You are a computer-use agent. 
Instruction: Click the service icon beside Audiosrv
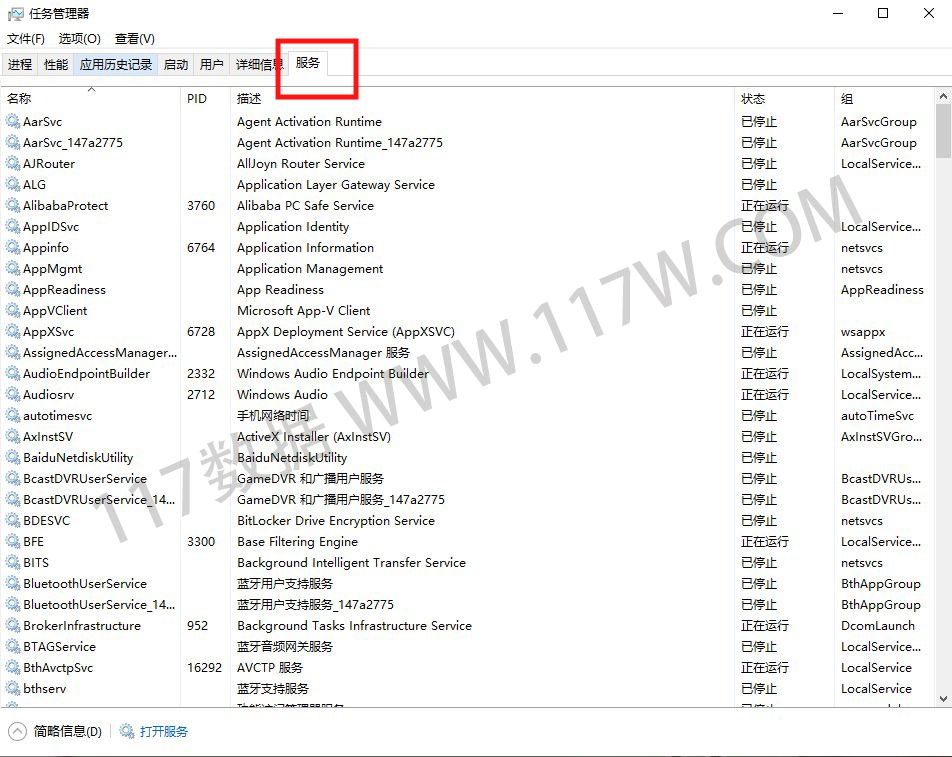click(13, 395)
